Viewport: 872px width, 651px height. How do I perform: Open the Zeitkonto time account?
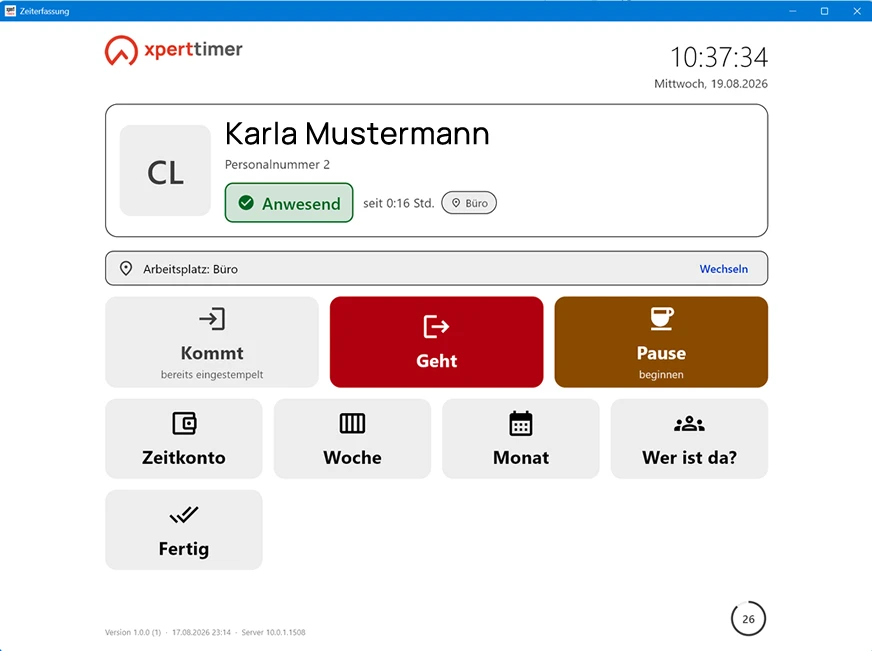coord(184,439)
